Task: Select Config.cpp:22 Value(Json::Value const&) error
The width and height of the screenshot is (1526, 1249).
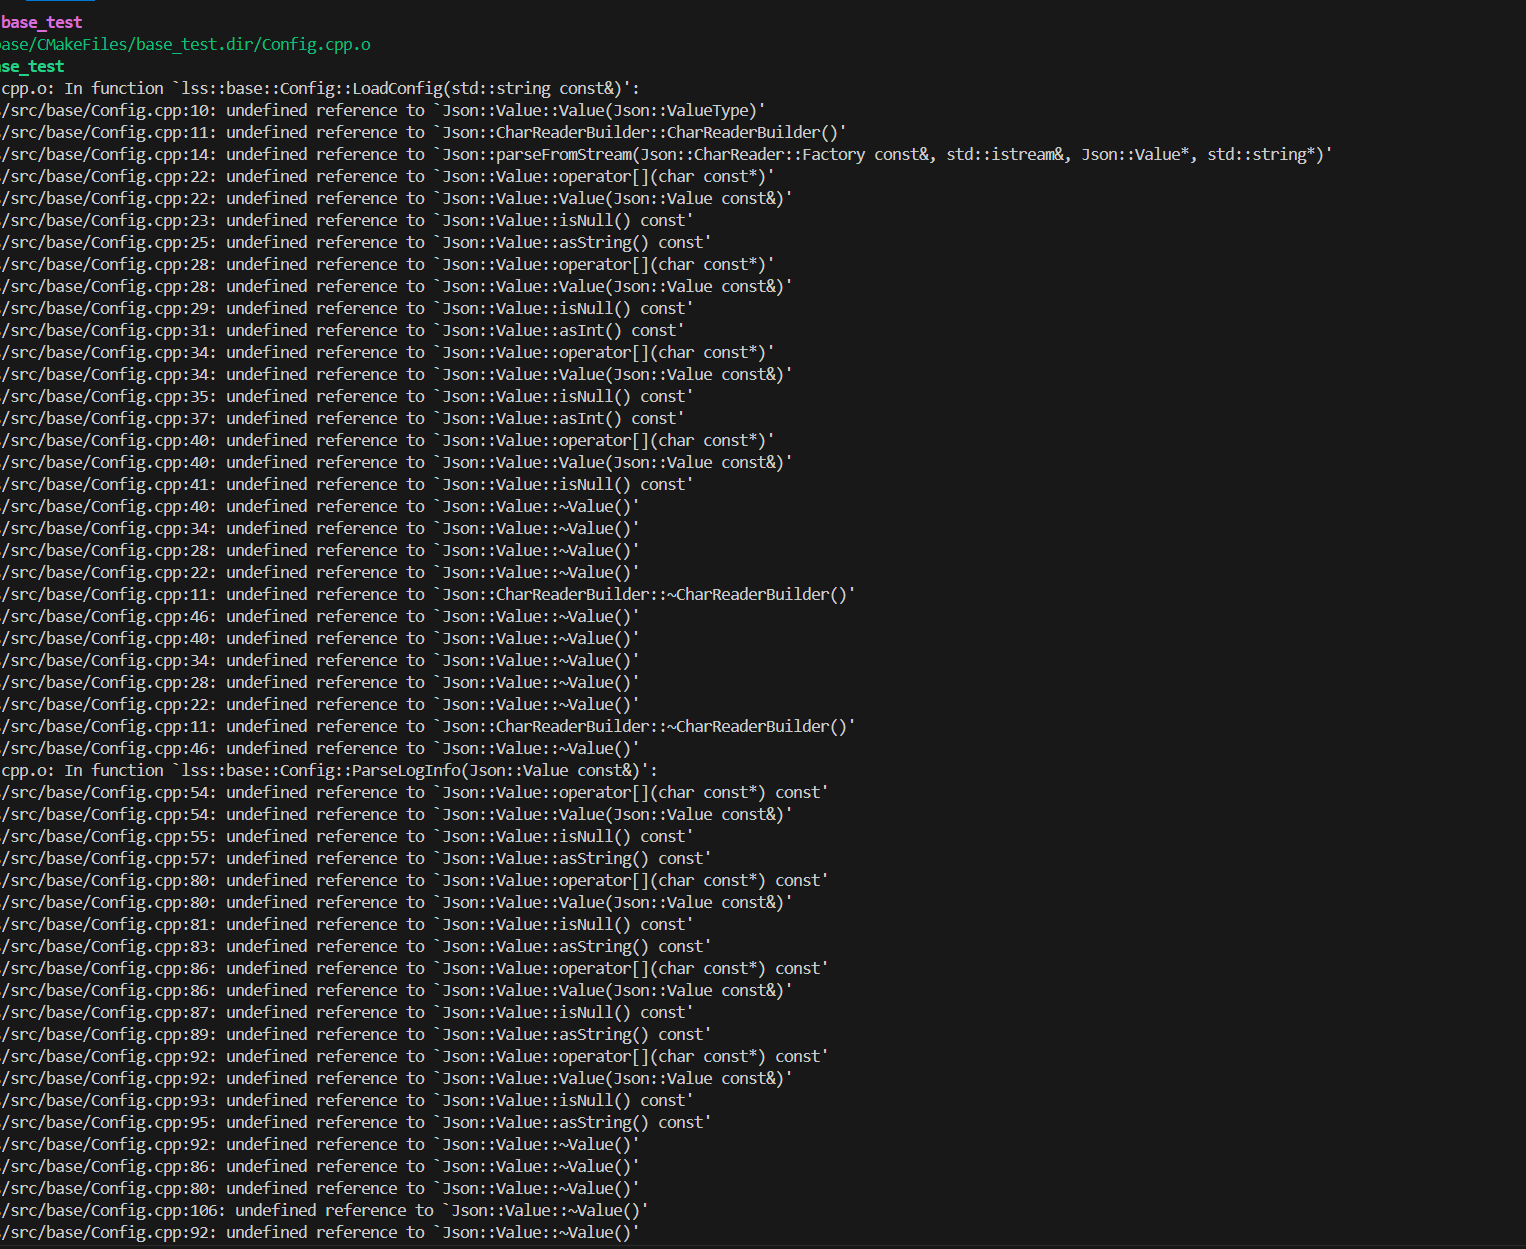Action: [397, 198]
